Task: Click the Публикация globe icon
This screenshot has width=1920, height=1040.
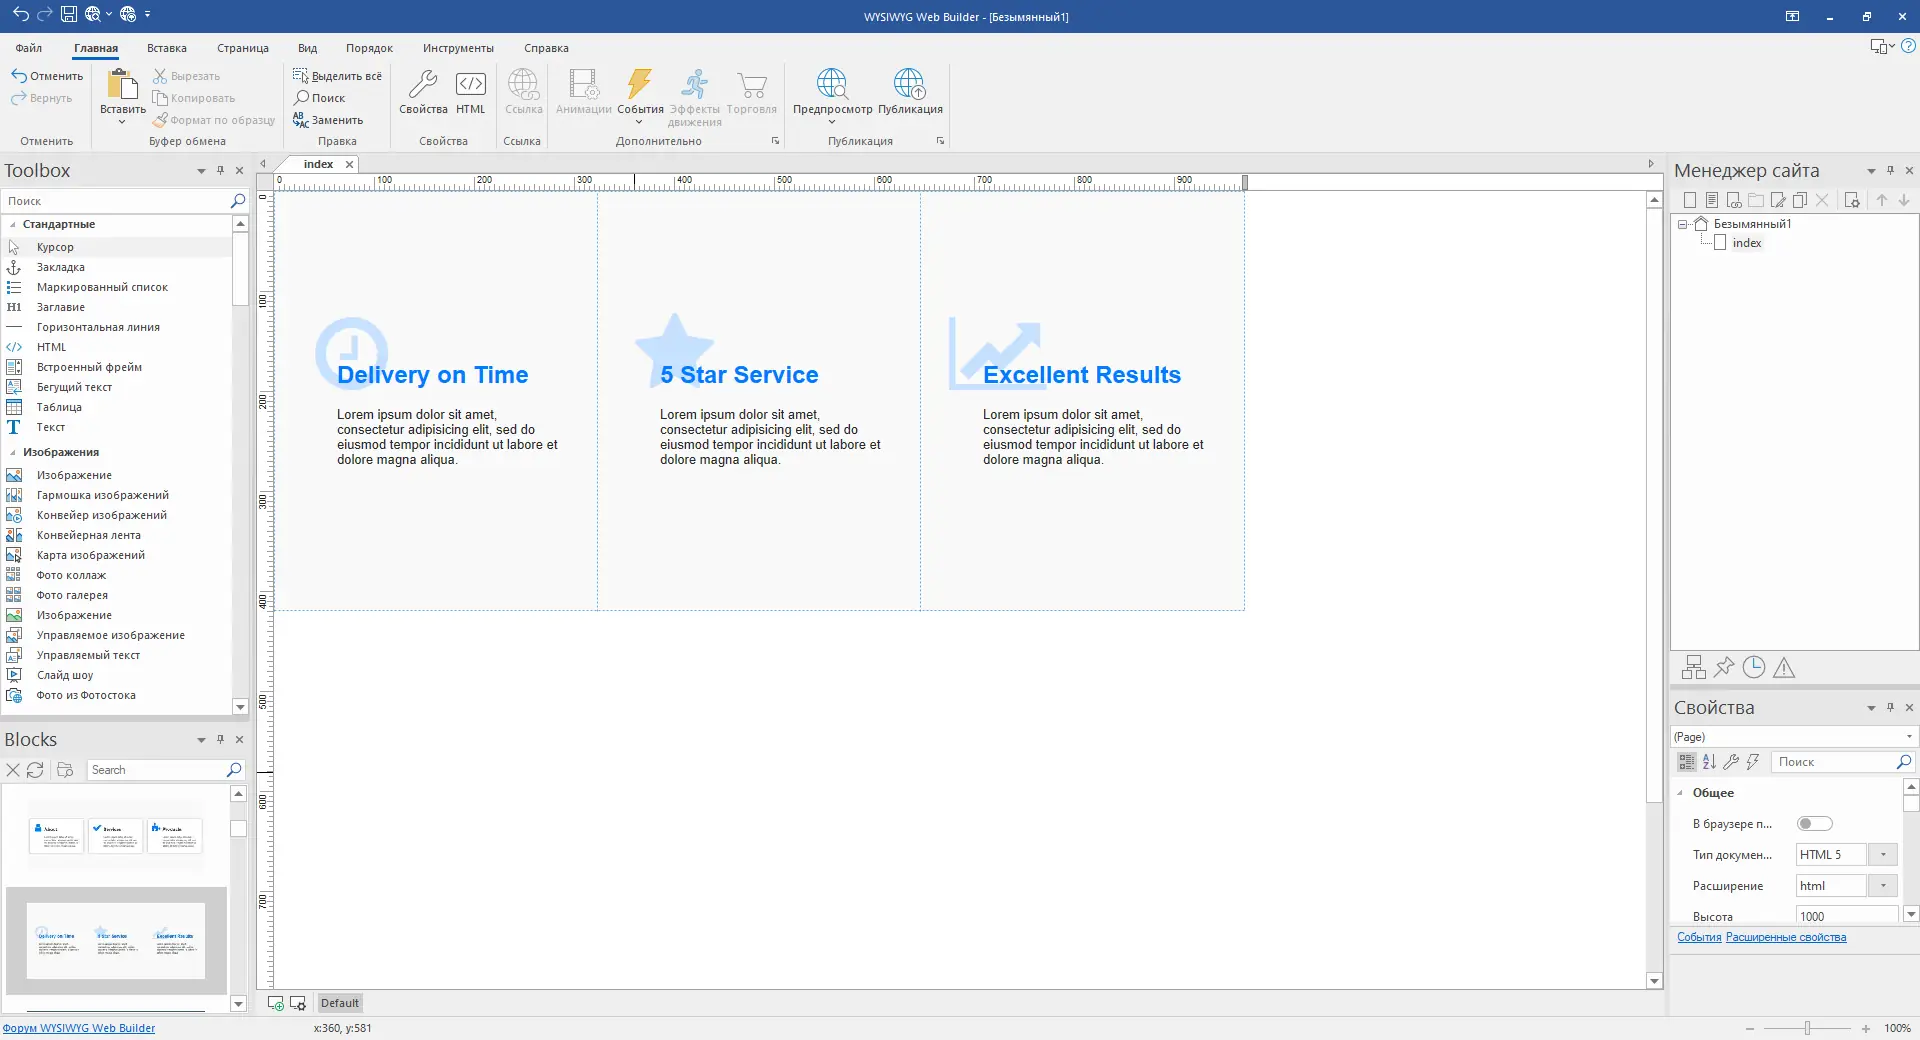Action: [x=910, y=92]
